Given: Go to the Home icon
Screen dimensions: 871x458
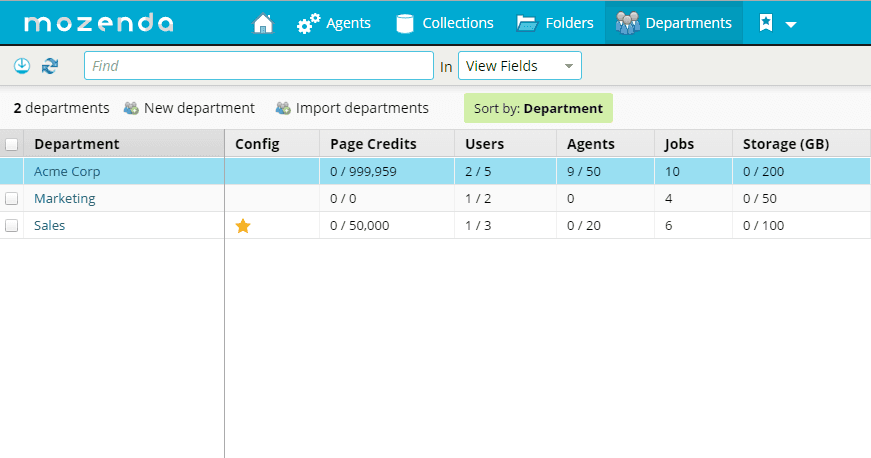Looking at the screenshot, I should pos(263,23).
